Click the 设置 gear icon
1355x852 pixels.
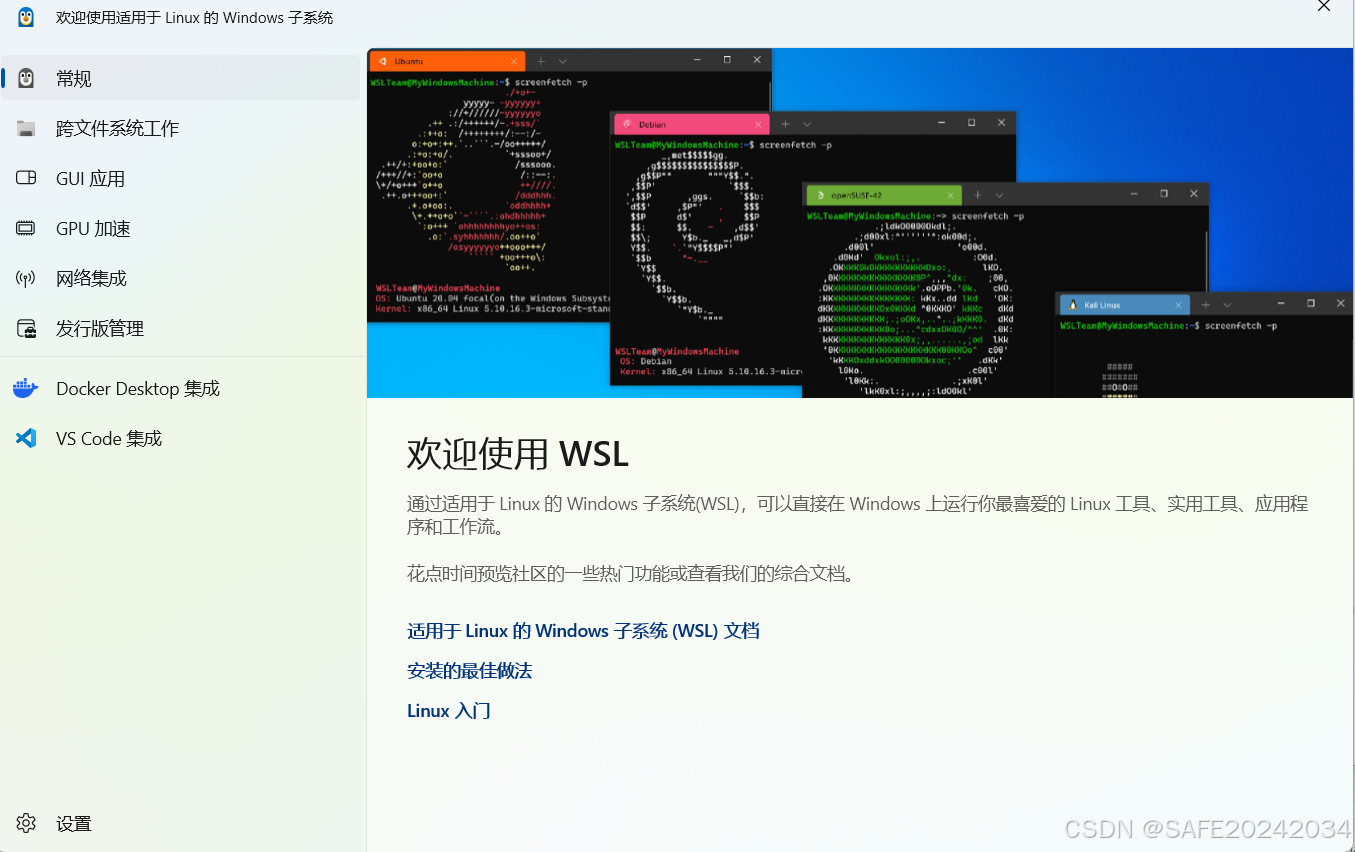point(26,823)
